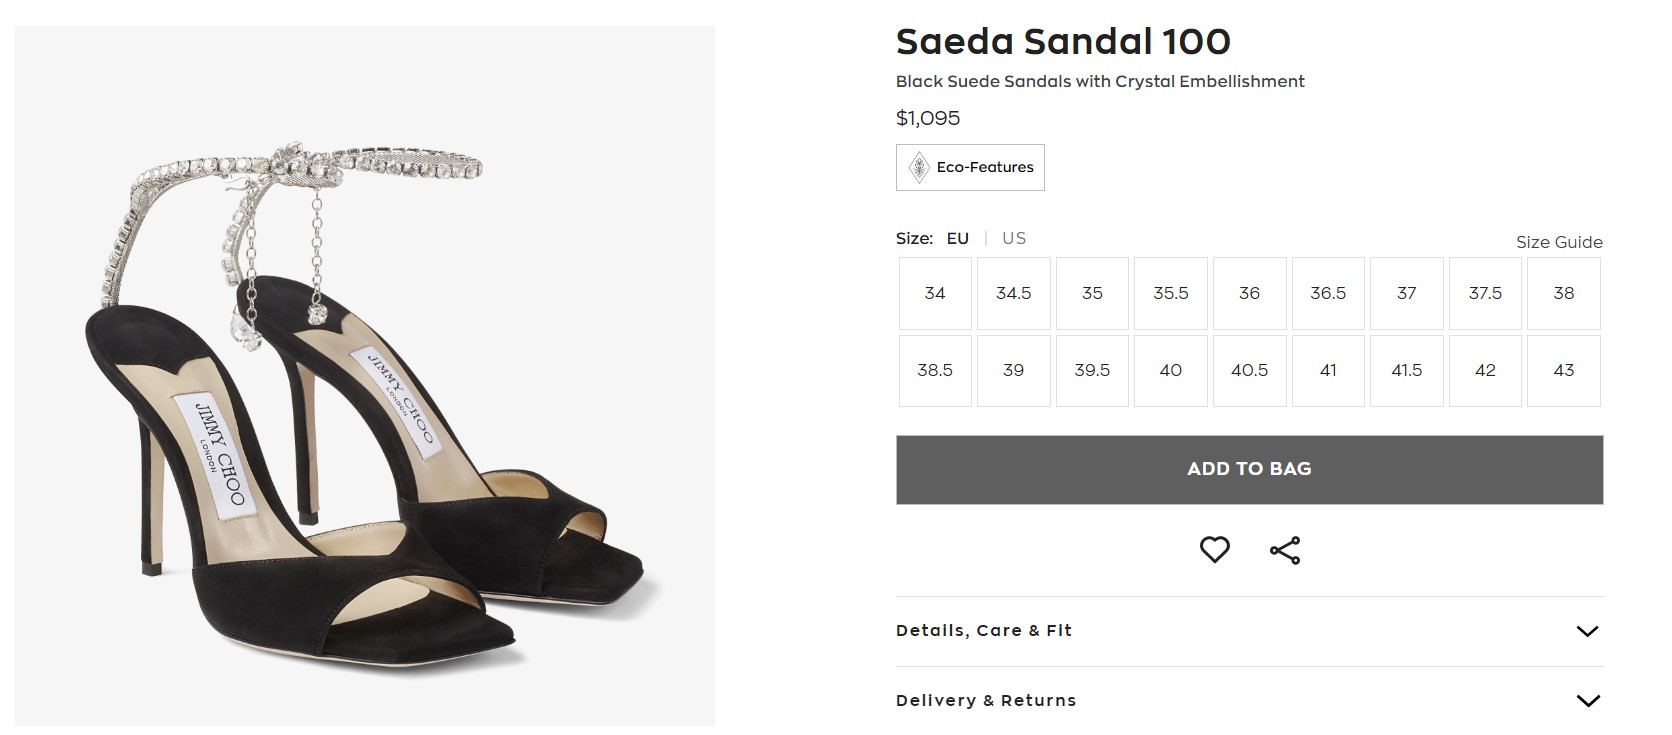Select size 39

pos(1013,370)
